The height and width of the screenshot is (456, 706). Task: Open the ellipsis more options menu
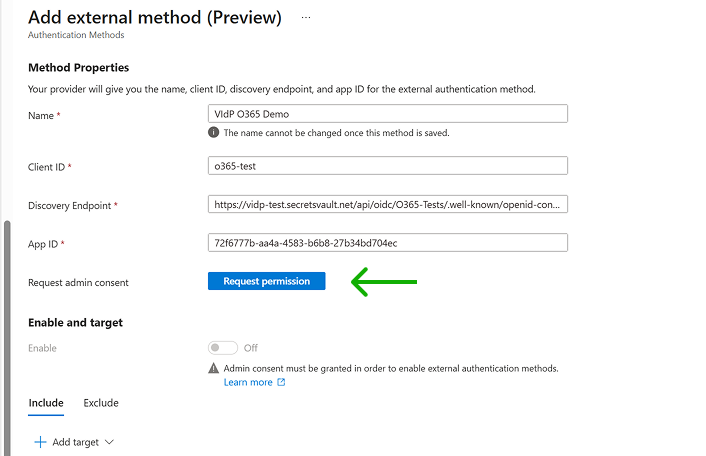coord(306,18)
